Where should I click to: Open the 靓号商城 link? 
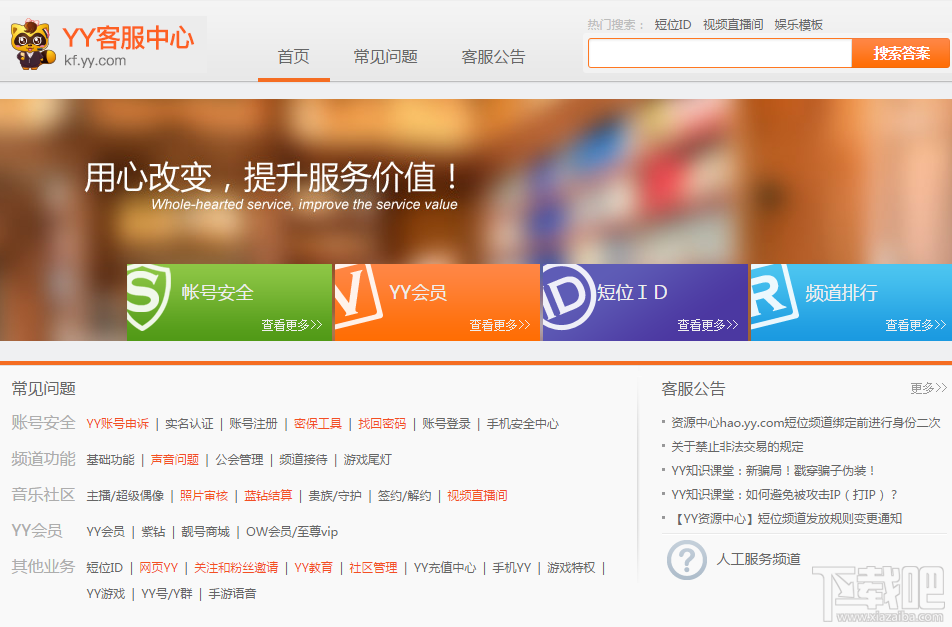click(x=205, y=532)
